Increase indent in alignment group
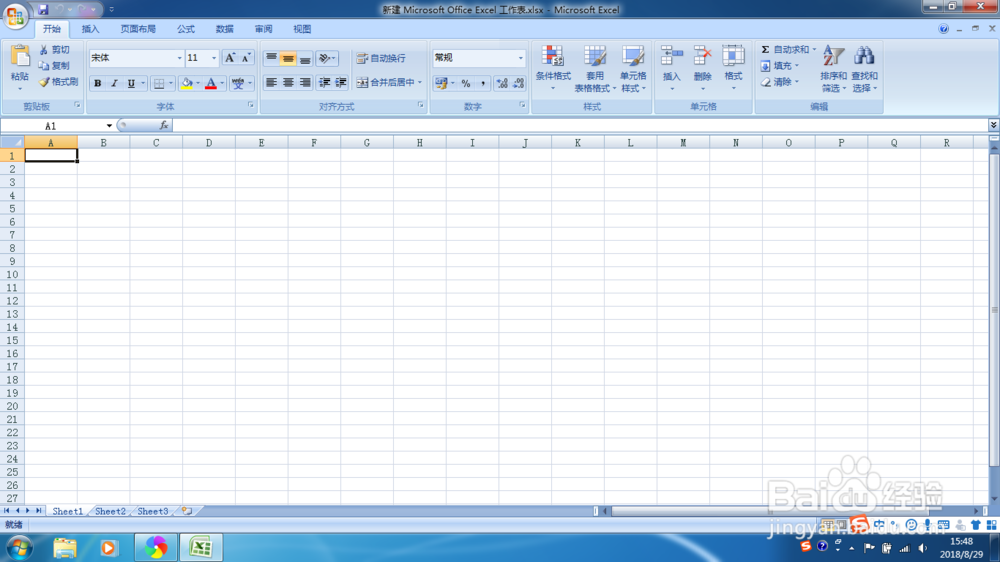 click(x=341, y=82)
